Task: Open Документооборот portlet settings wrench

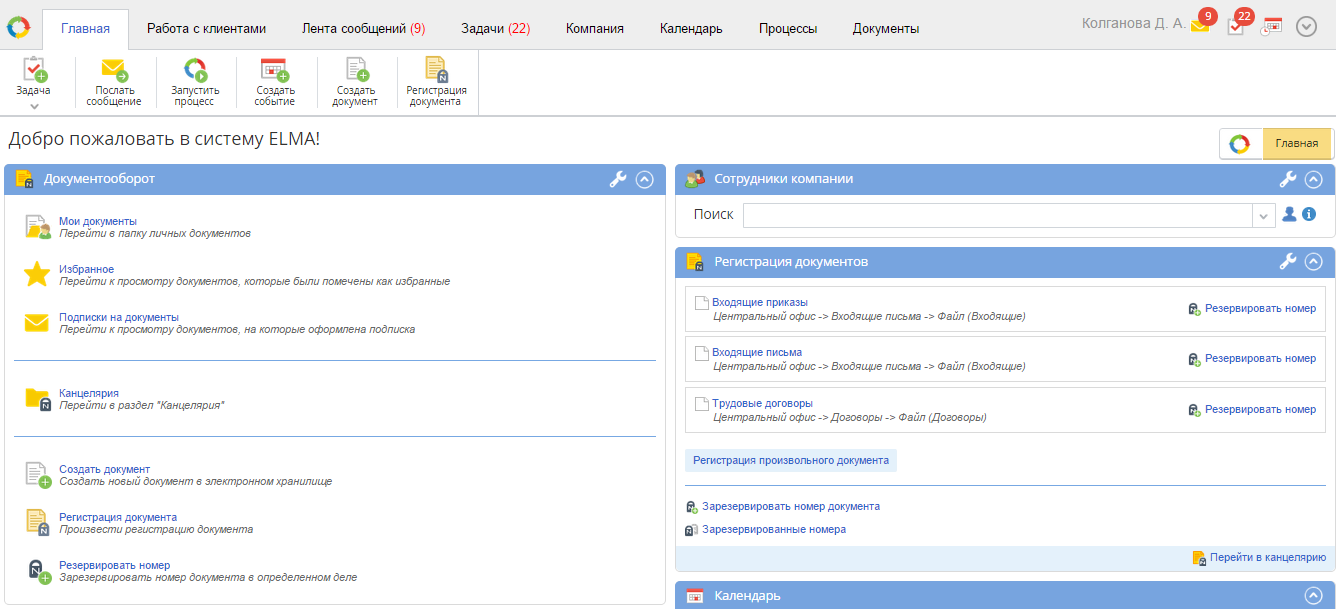Action: [618, 179]
